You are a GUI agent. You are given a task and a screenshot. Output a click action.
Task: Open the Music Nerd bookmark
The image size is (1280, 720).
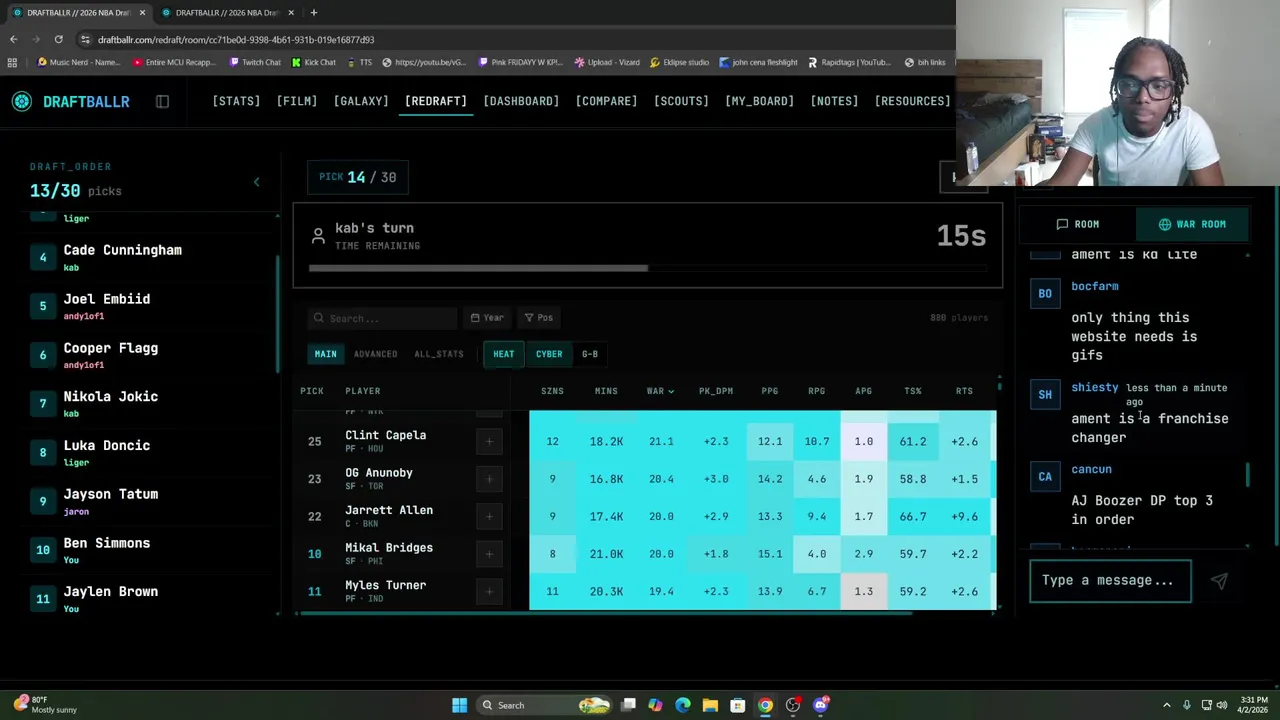tap(78, 62)
